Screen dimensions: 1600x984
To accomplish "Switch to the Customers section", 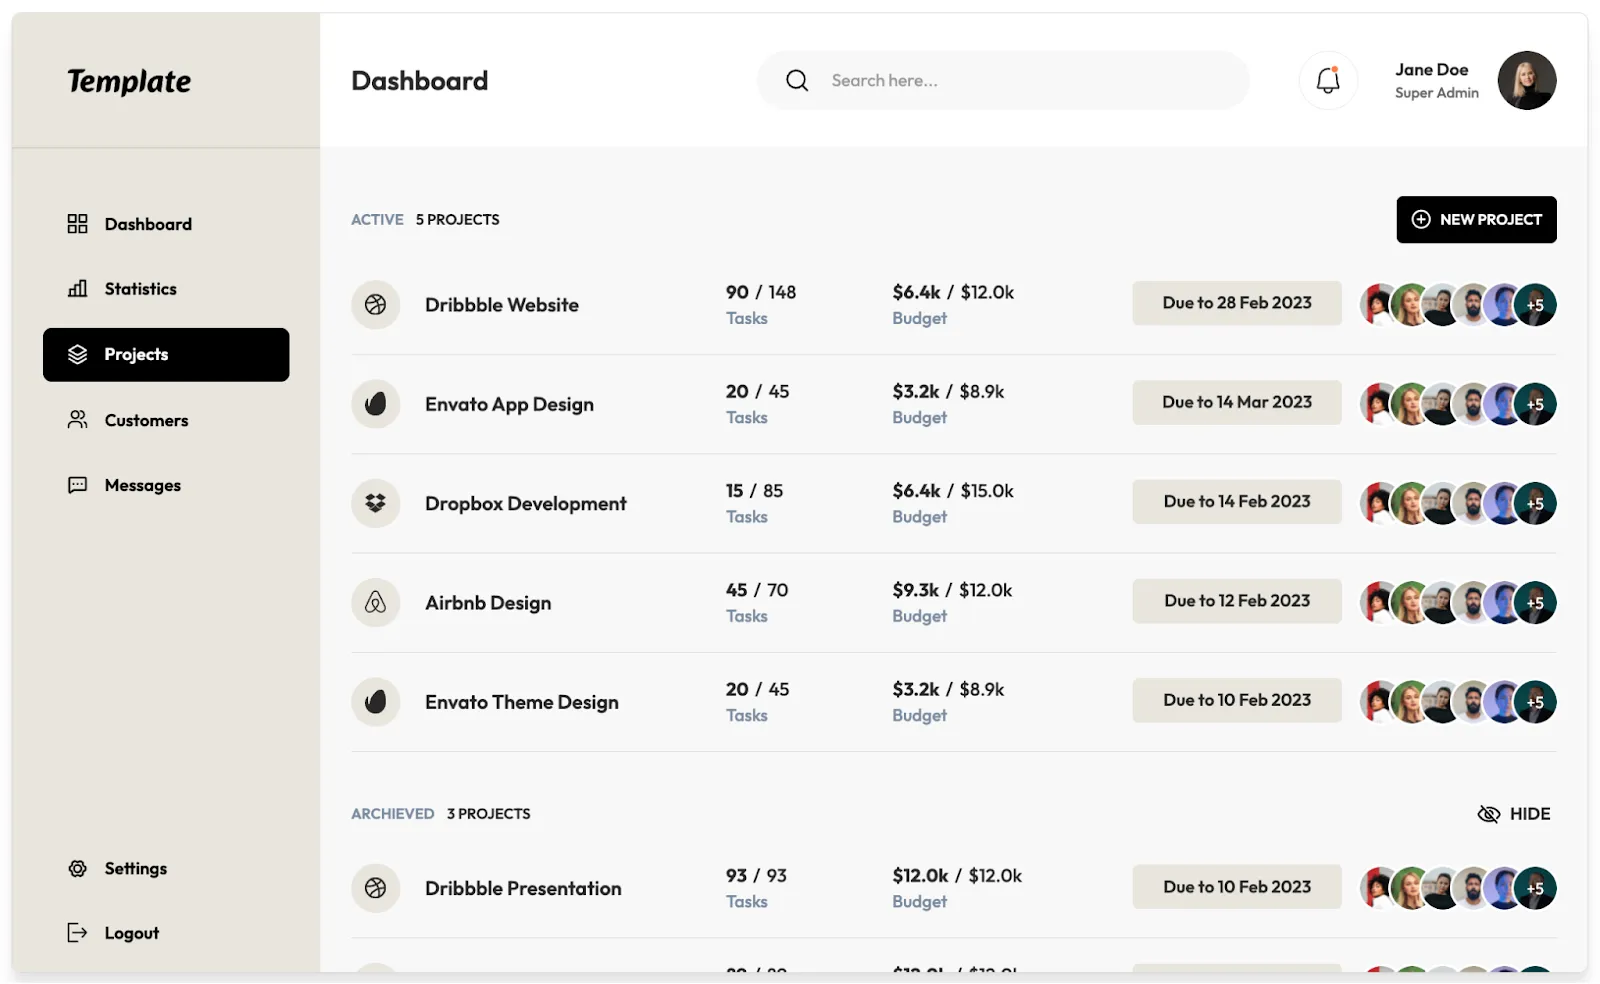I will click(x=147, y=420).
